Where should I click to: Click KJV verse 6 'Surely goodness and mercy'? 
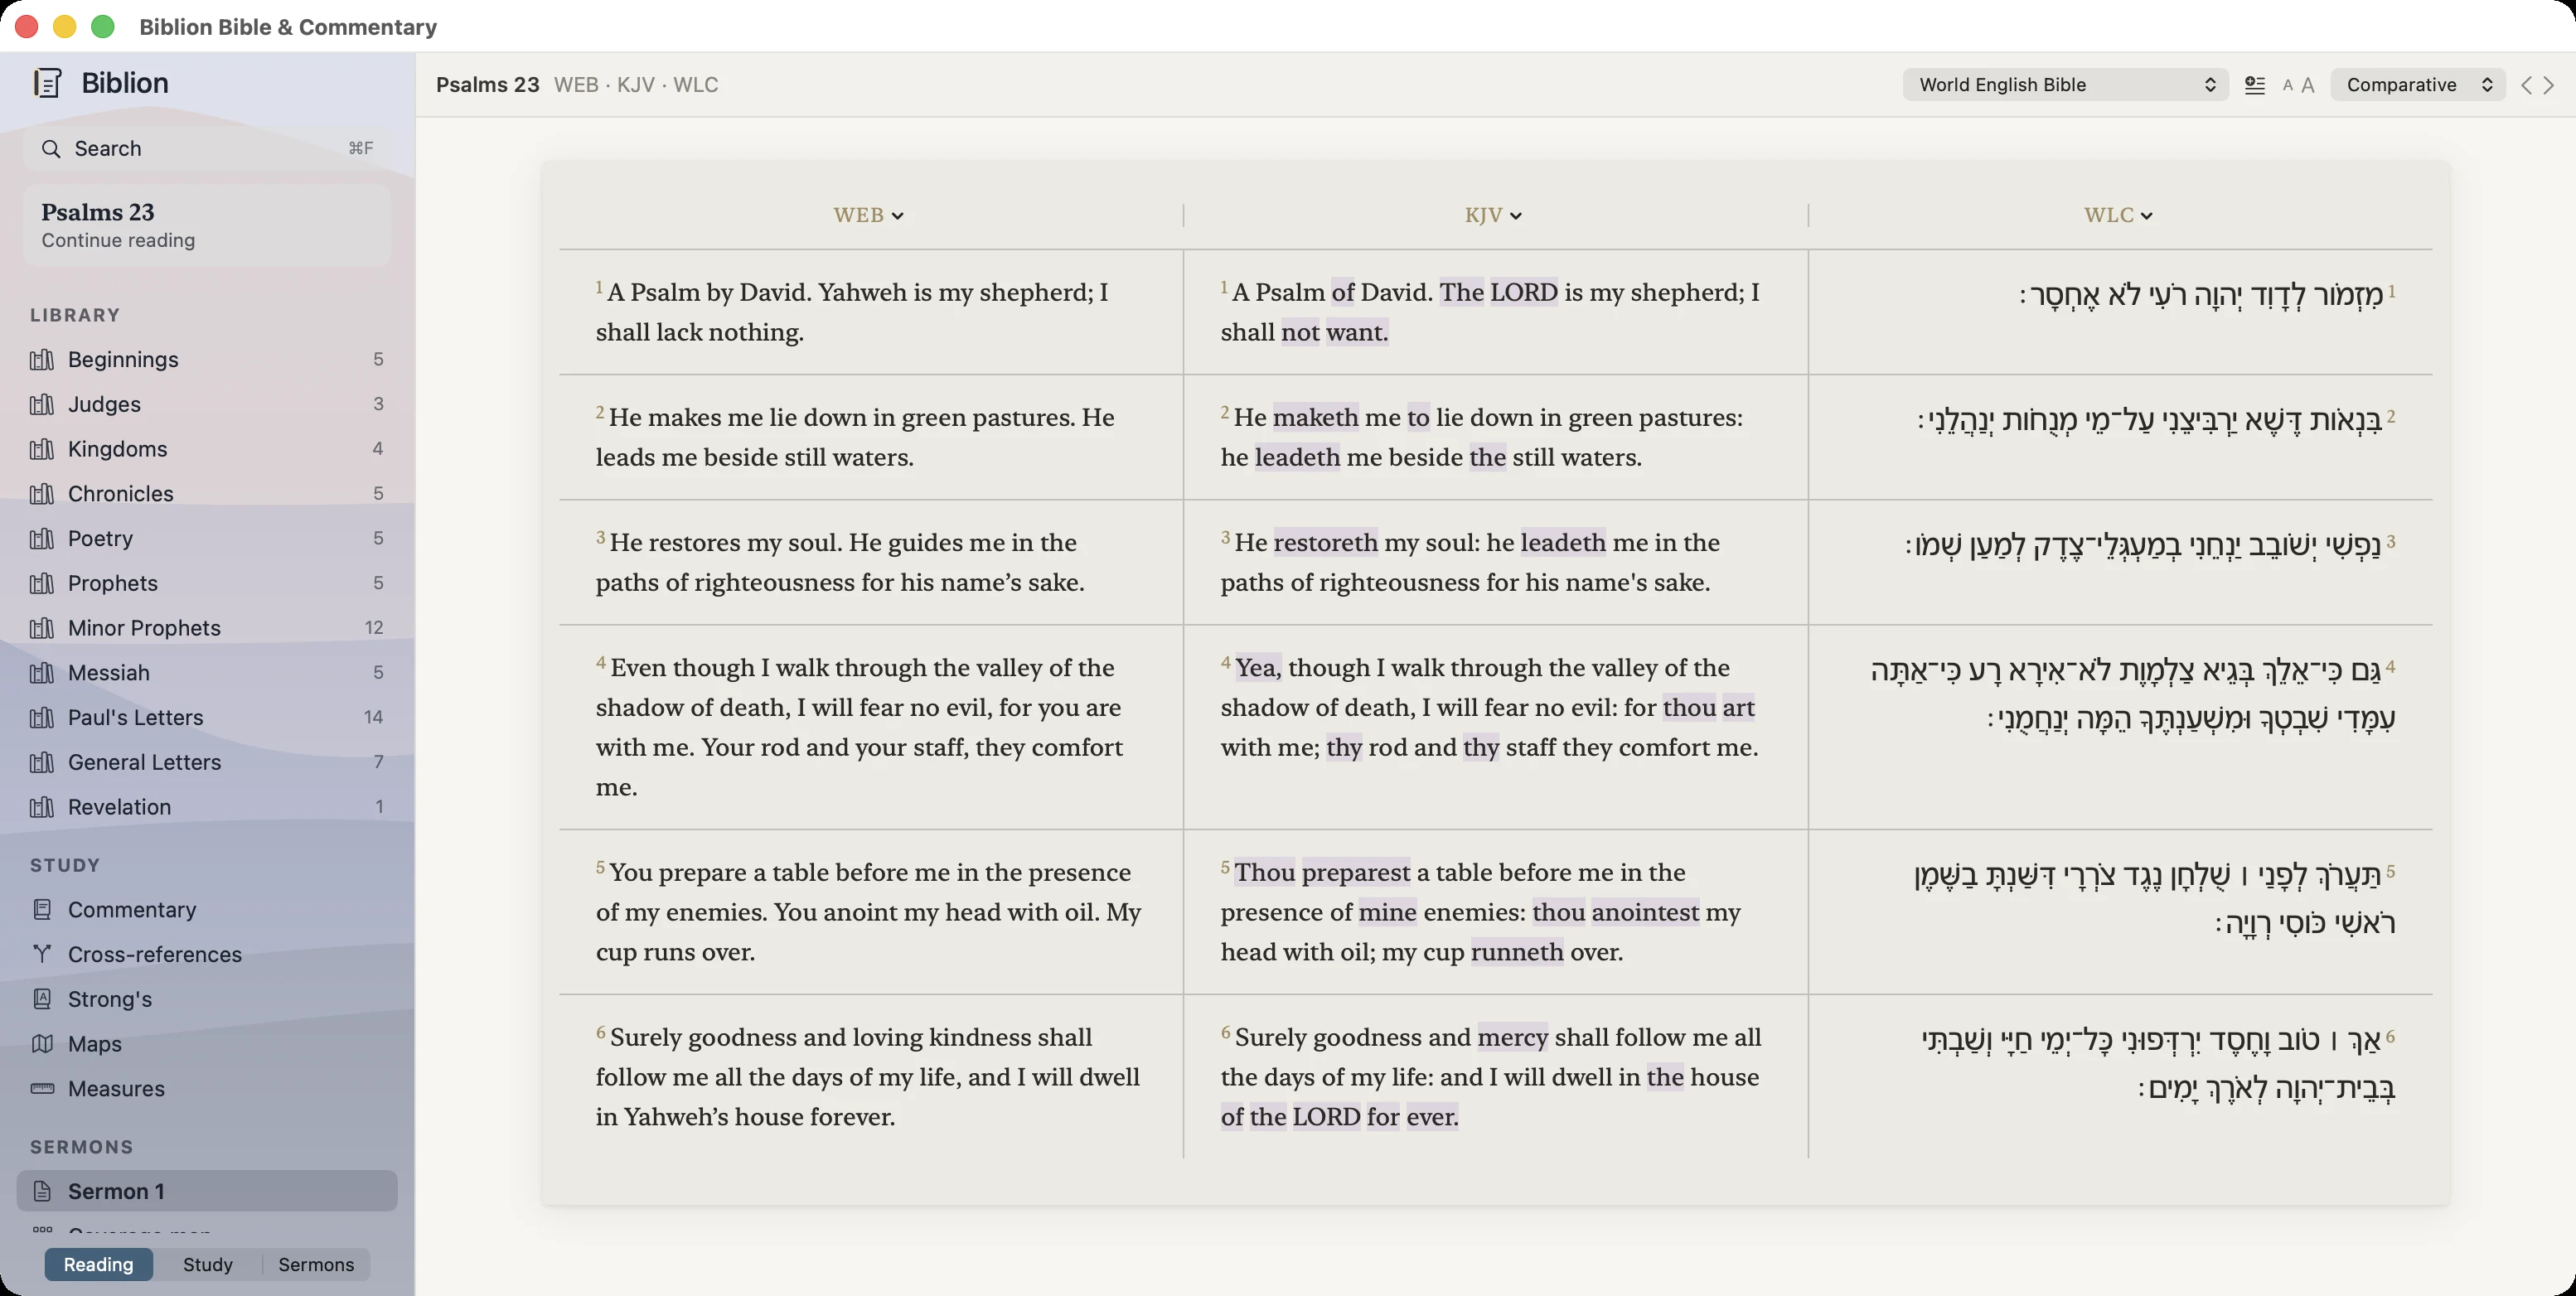pyautogui.click(x=1392, y=1037)
